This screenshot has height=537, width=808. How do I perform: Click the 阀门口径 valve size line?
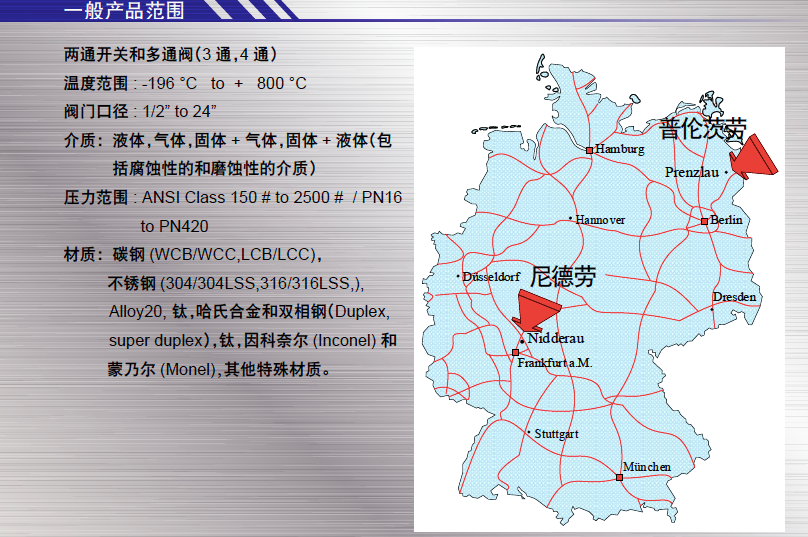click(x=141, y=111)
